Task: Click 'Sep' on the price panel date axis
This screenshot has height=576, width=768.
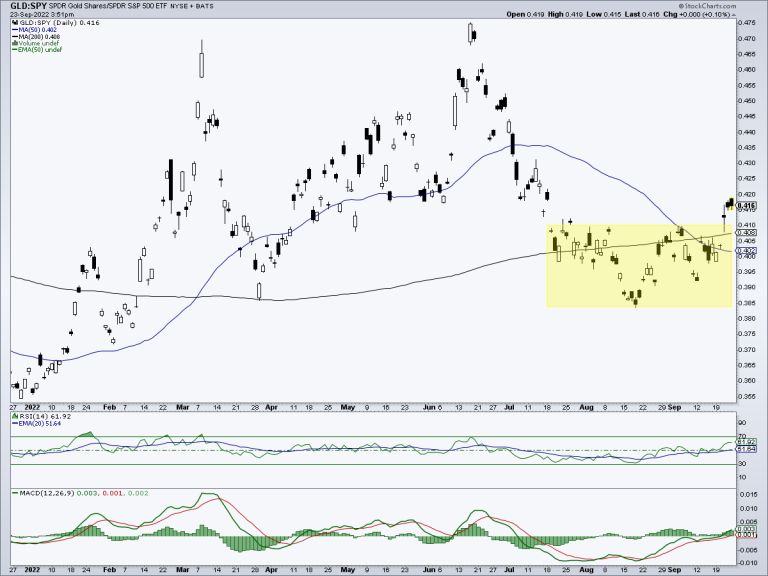Action: (674, 407)
